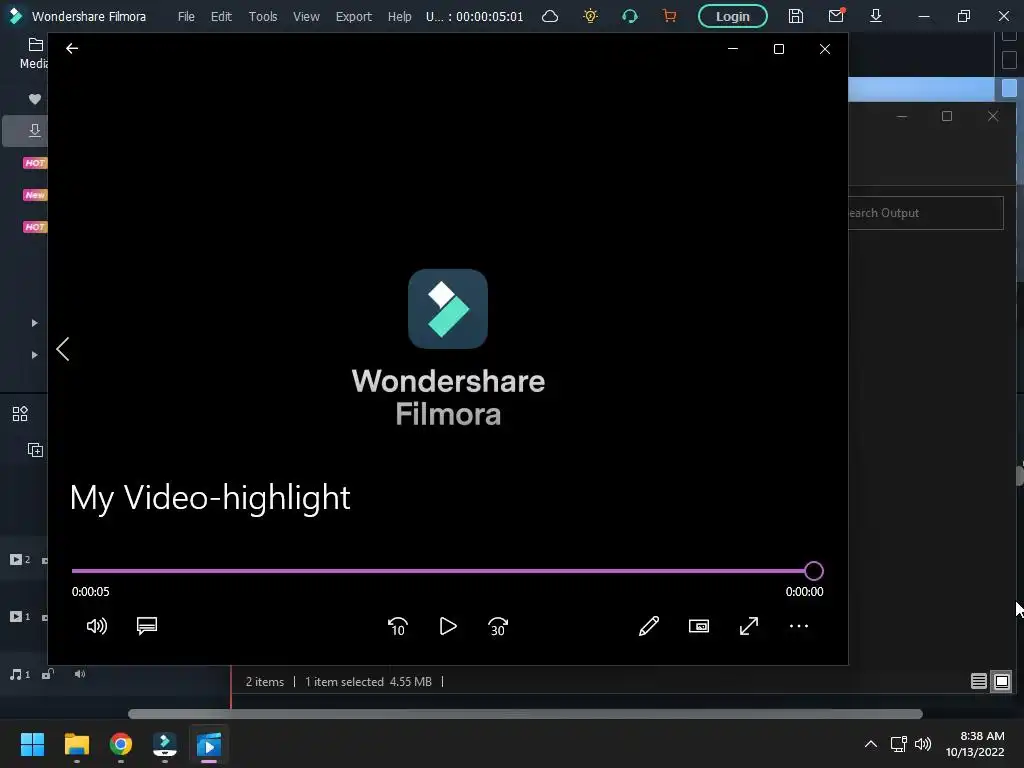Open the View menu
The image size is (1024, 768).
click(x=306, y=16)
